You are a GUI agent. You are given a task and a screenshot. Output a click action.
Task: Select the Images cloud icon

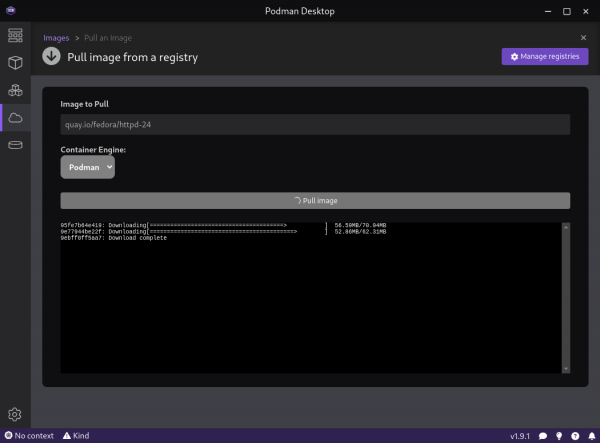(x=15, y=118)
